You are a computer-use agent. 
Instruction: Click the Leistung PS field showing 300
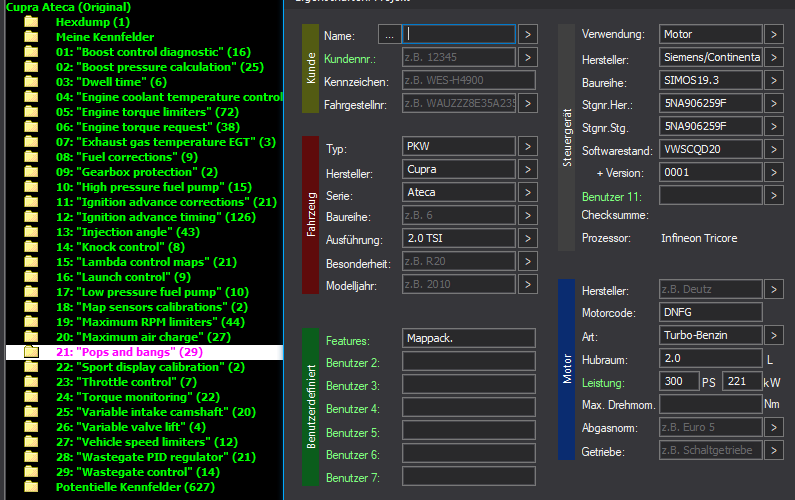[679, 381]
